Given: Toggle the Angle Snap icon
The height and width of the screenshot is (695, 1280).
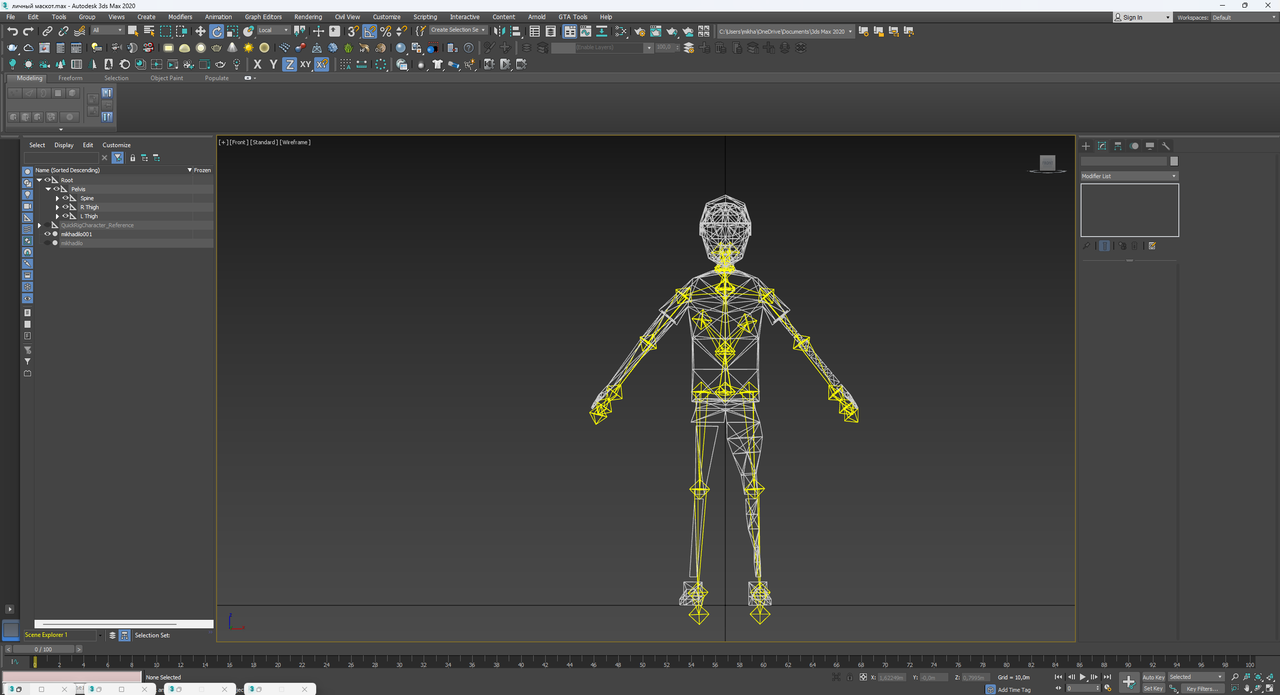Looking at the screenshot, I should pyautogui.click(x=370, y=31).
